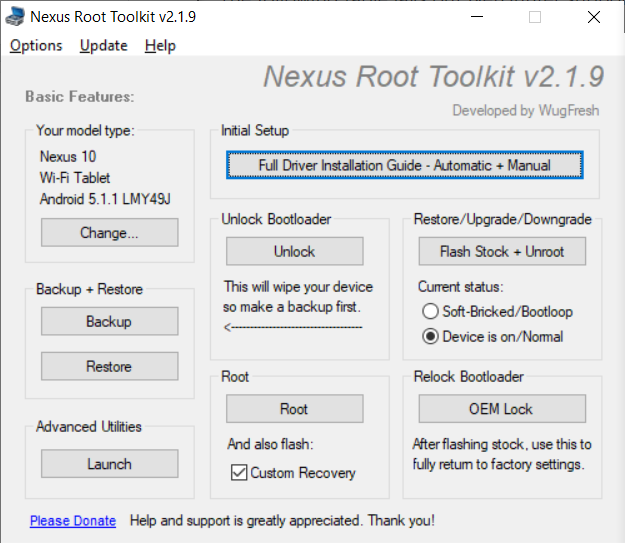This screenshot has width=625, height=543.
Task: Open the Update menu
Action: point(104,46)
